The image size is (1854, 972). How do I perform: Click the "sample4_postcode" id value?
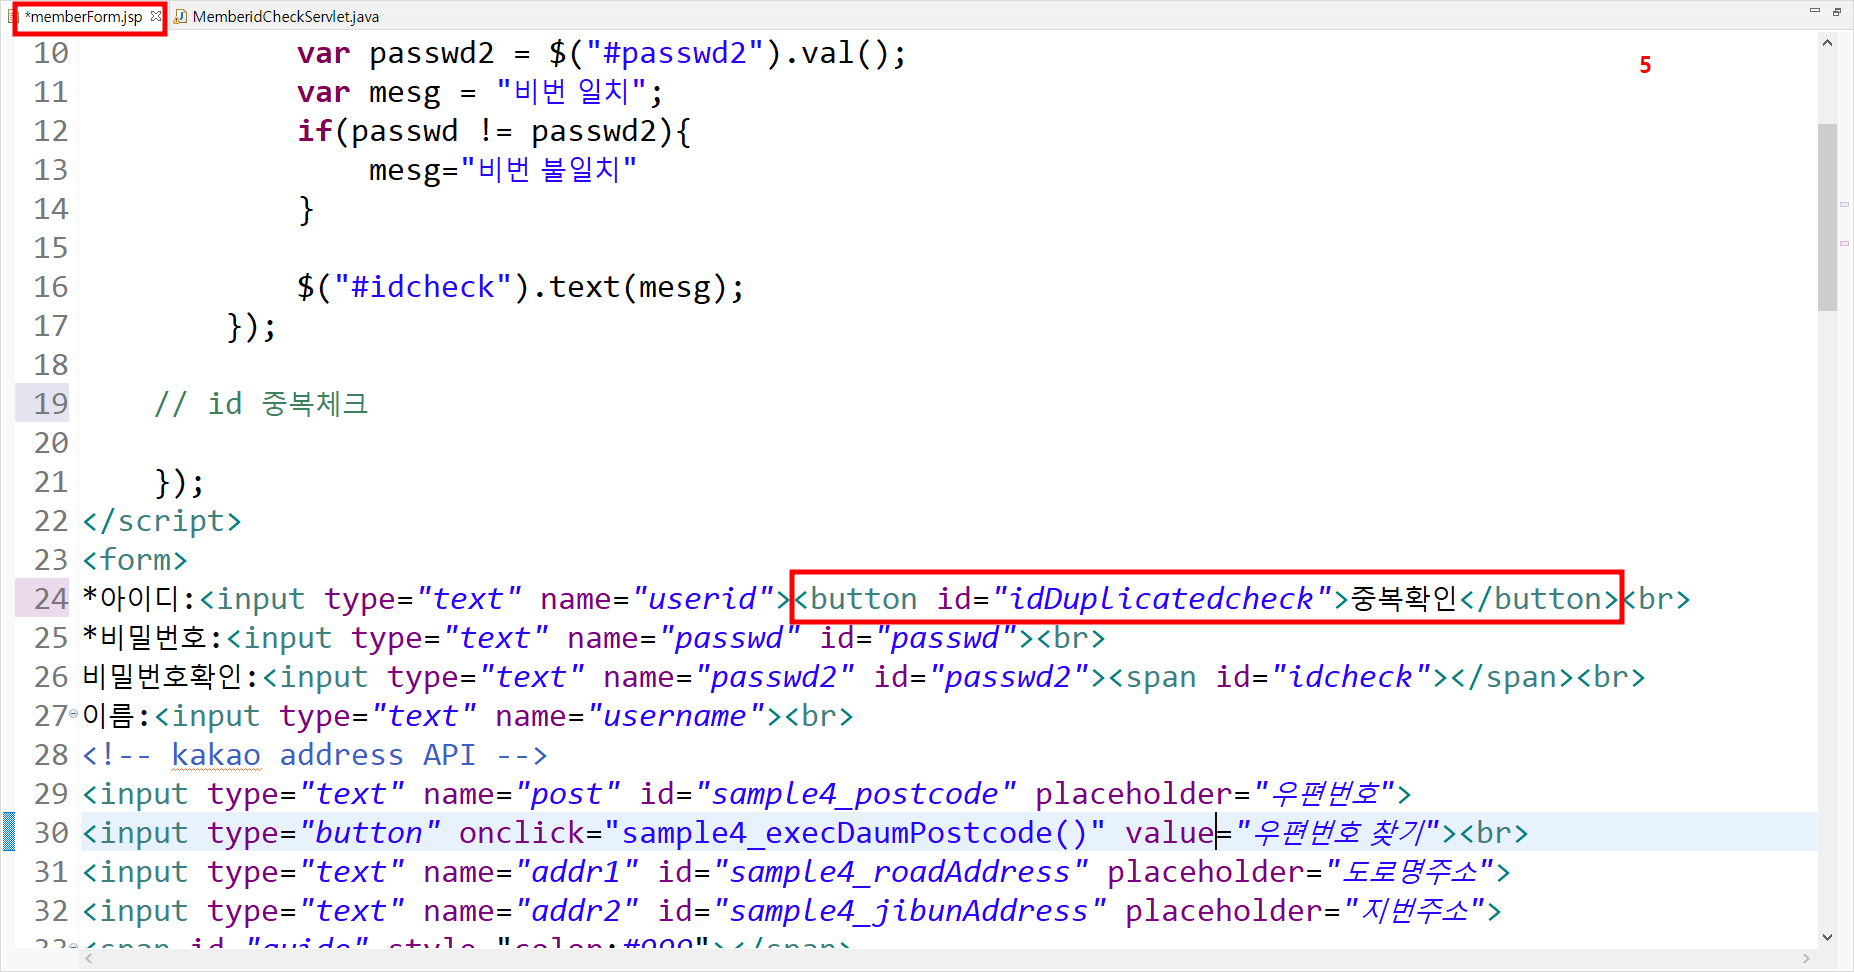click(x=855, y=794)
